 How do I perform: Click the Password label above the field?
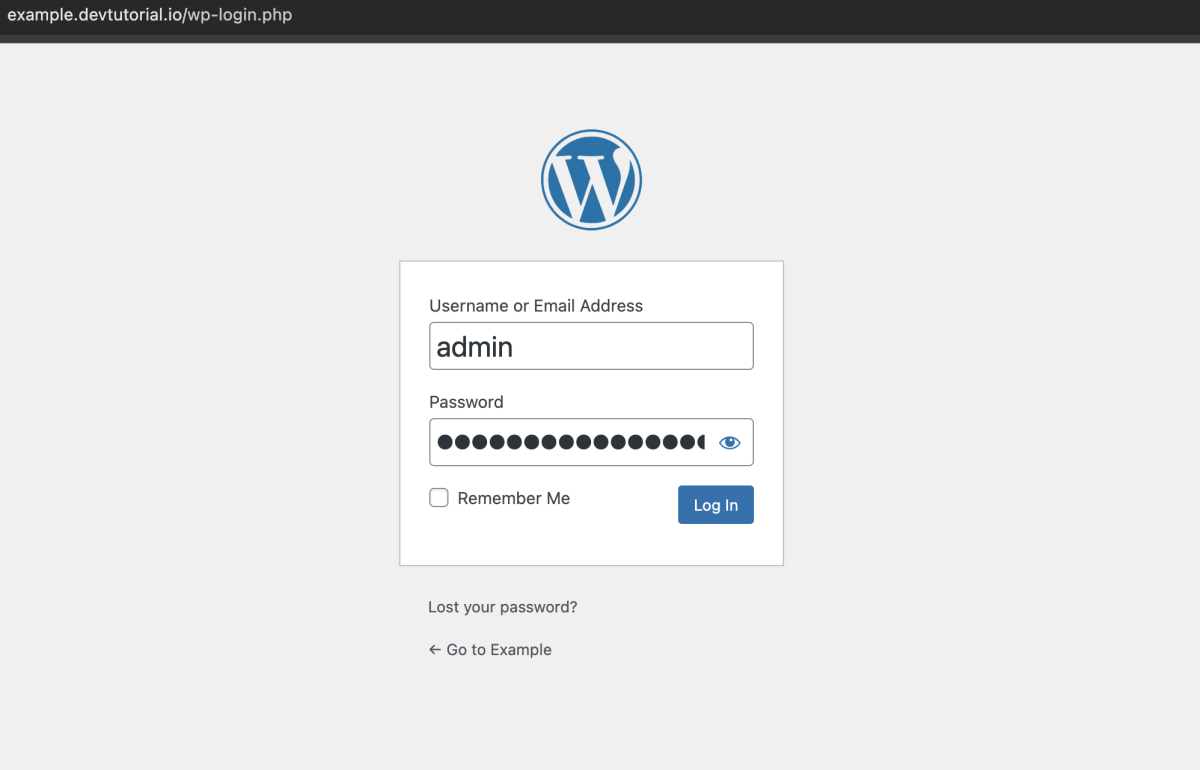point(466,402)
